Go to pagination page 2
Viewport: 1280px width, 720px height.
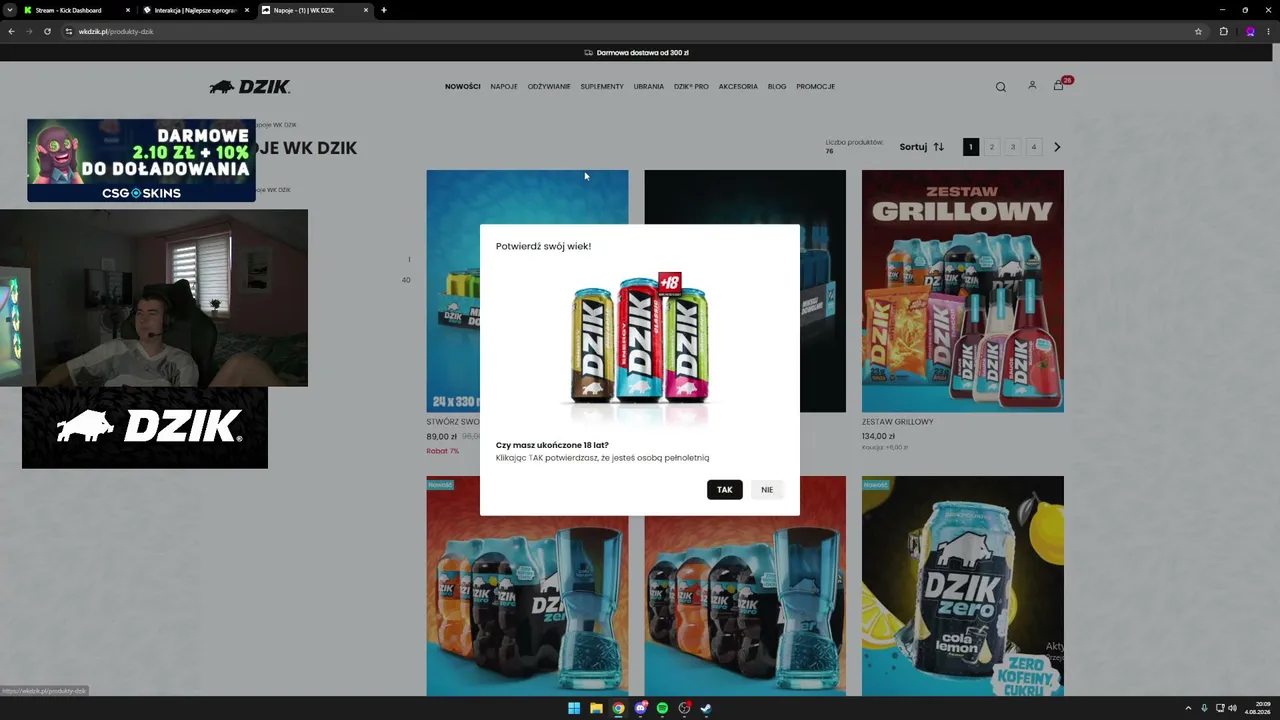tap(992, 147)
